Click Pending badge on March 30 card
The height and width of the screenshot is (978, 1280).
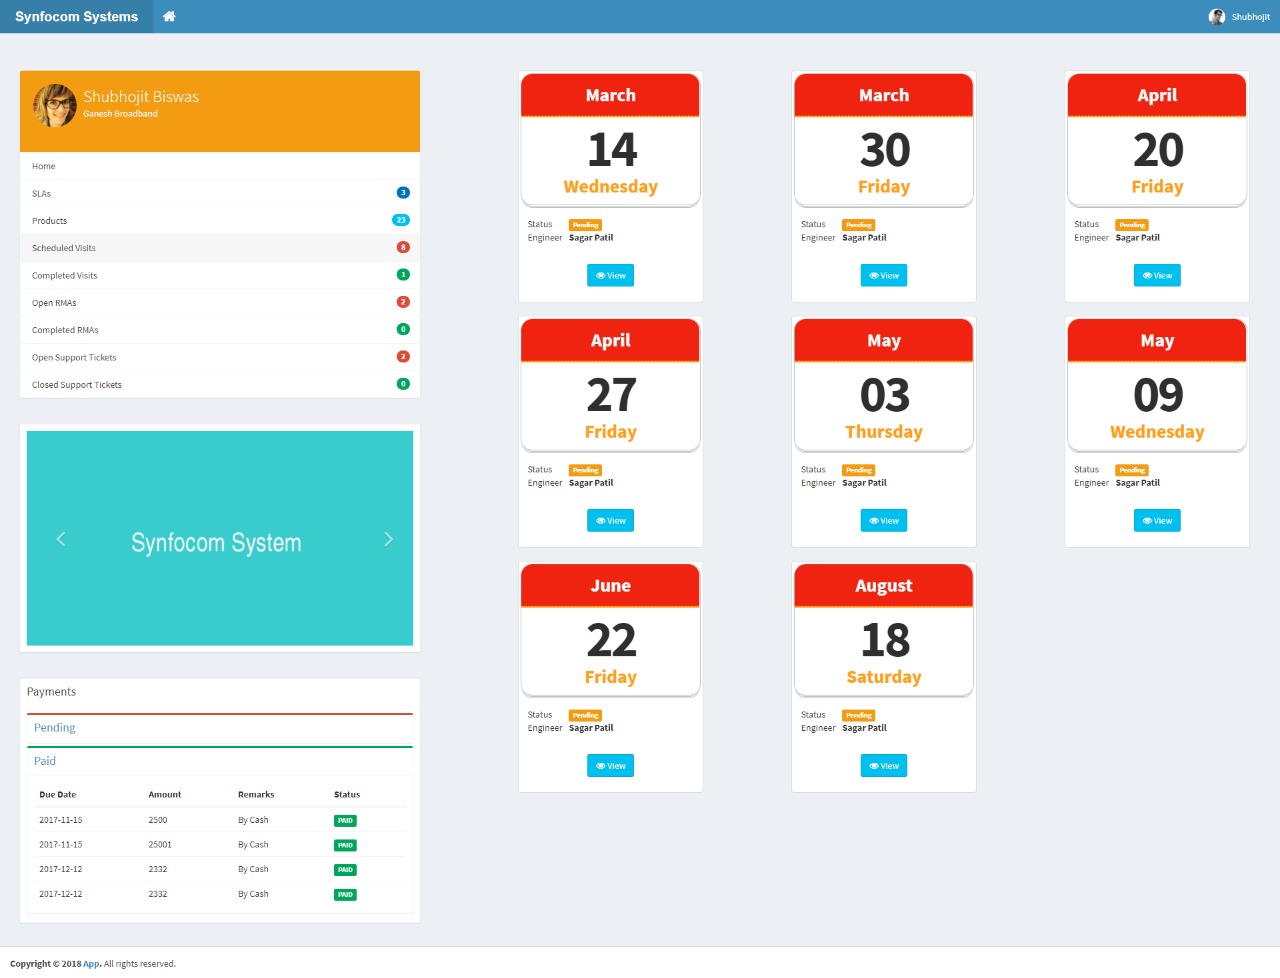pos(858,225)
